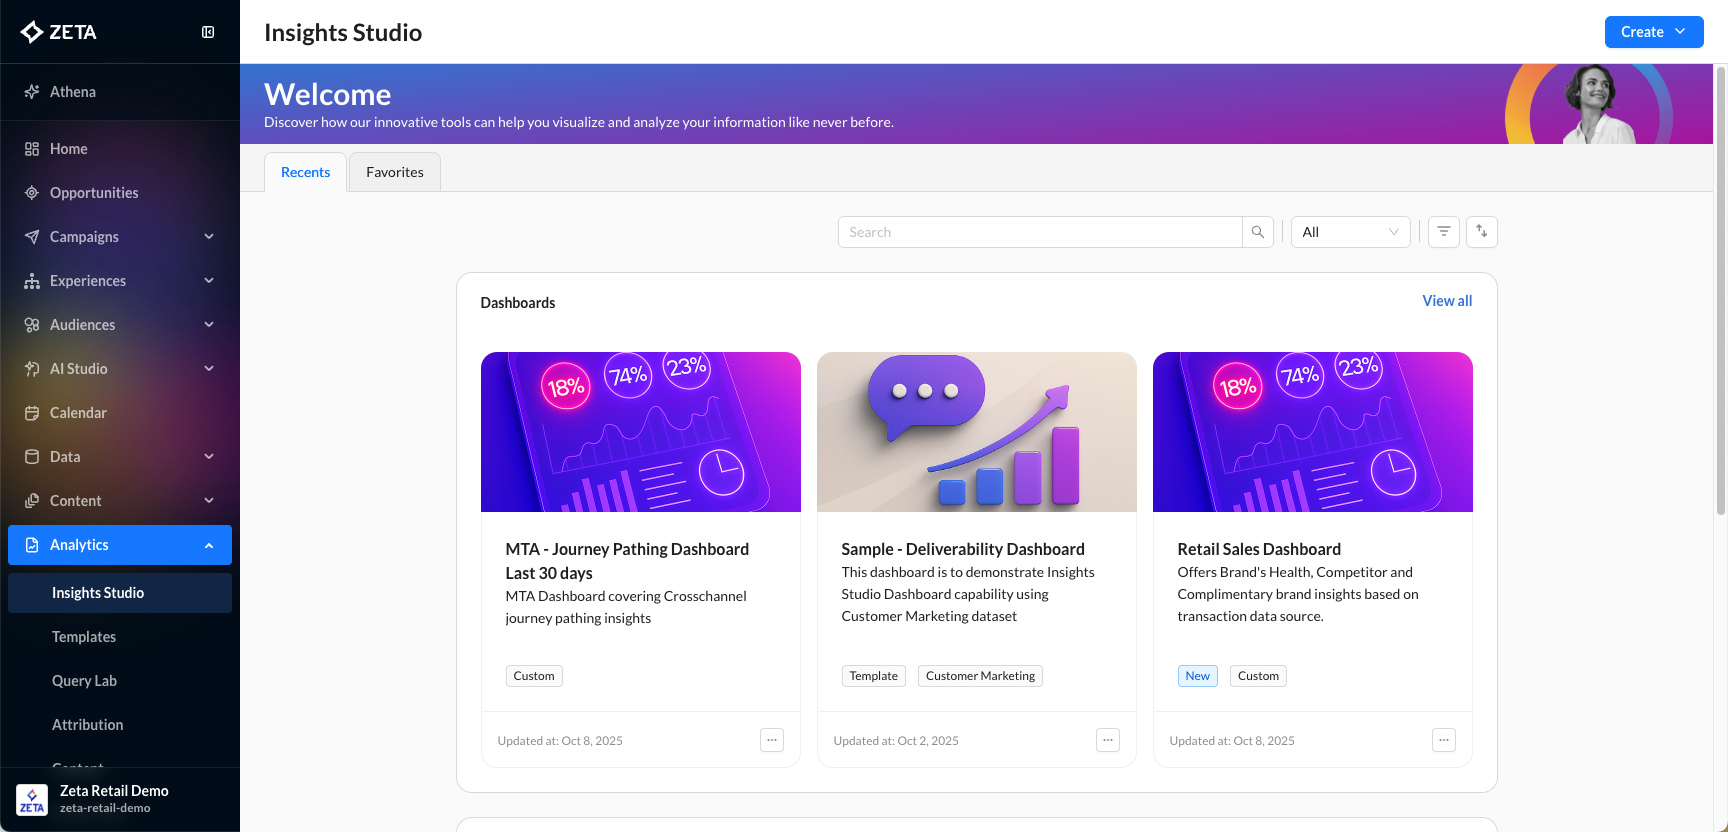Open the All type filter dropdown
Image resolution: width=1728 pixels, height=832 pixels.
click(x=1350, y=232)
